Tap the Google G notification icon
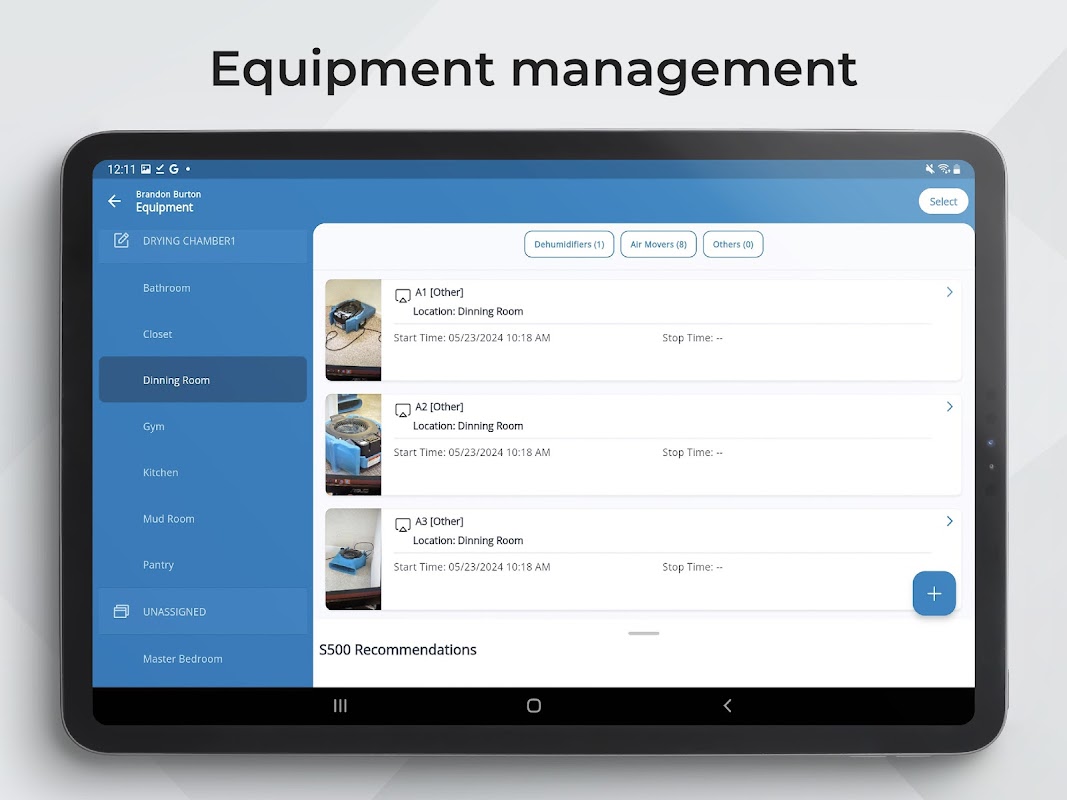1067x800 pixels. click(174, 169)
